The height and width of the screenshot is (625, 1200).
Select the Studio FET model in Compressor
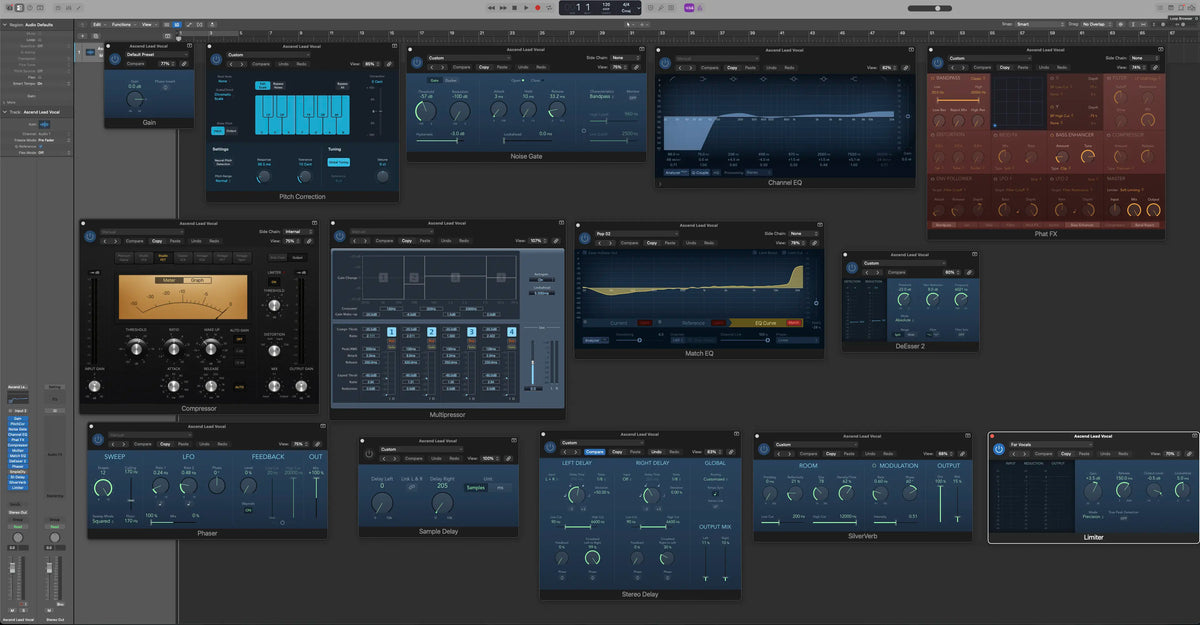[162, 256]
